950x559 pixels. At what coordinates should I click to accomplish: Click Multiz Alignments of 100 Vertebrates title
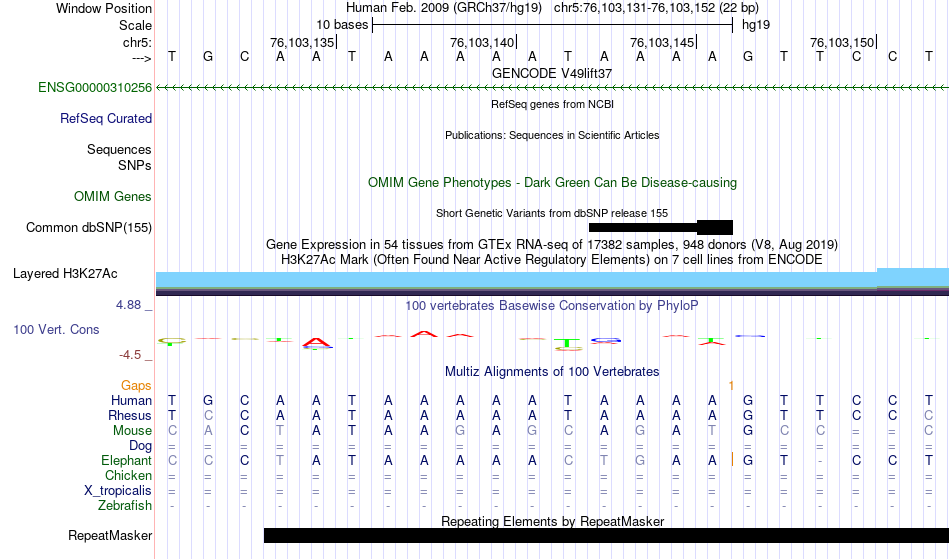(x=552, y=371)
